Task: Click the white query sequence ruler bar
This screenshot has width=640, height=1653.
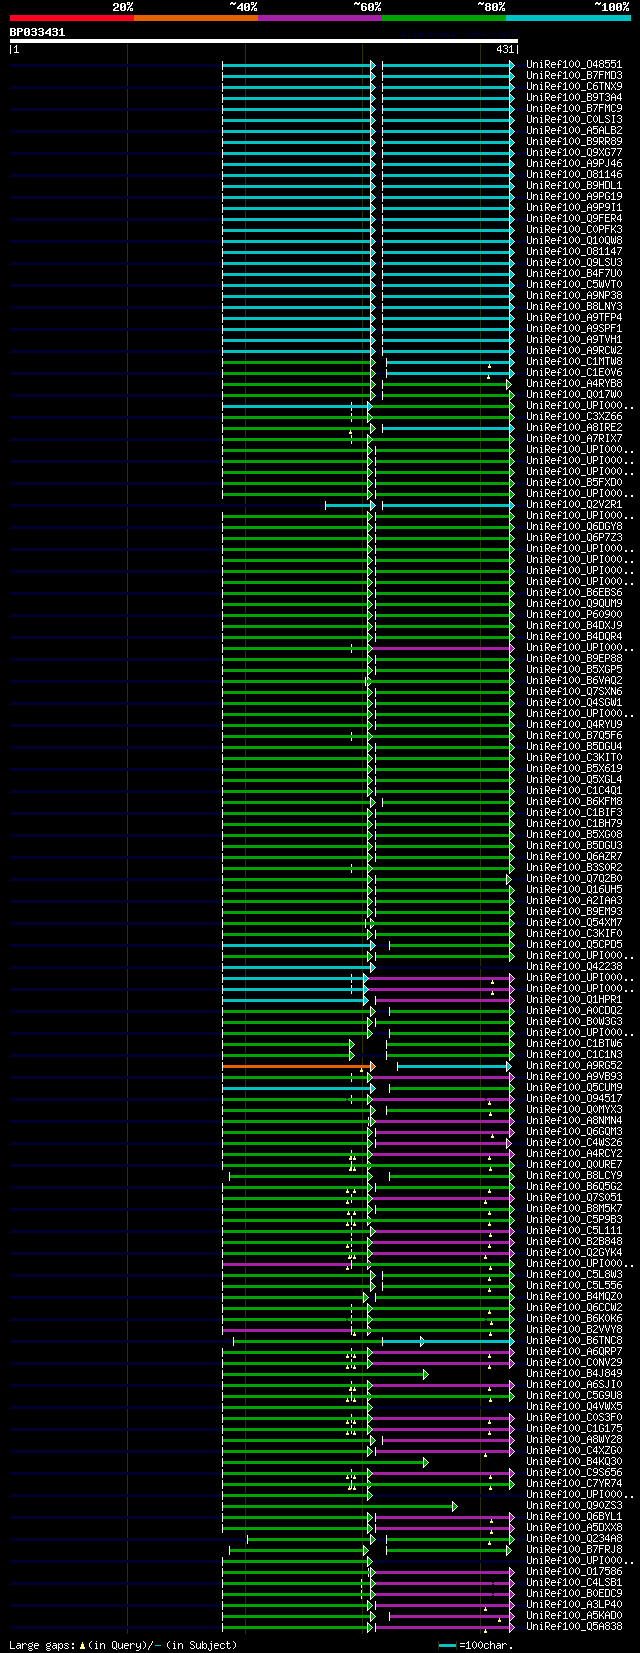Action: coord(264,41)
